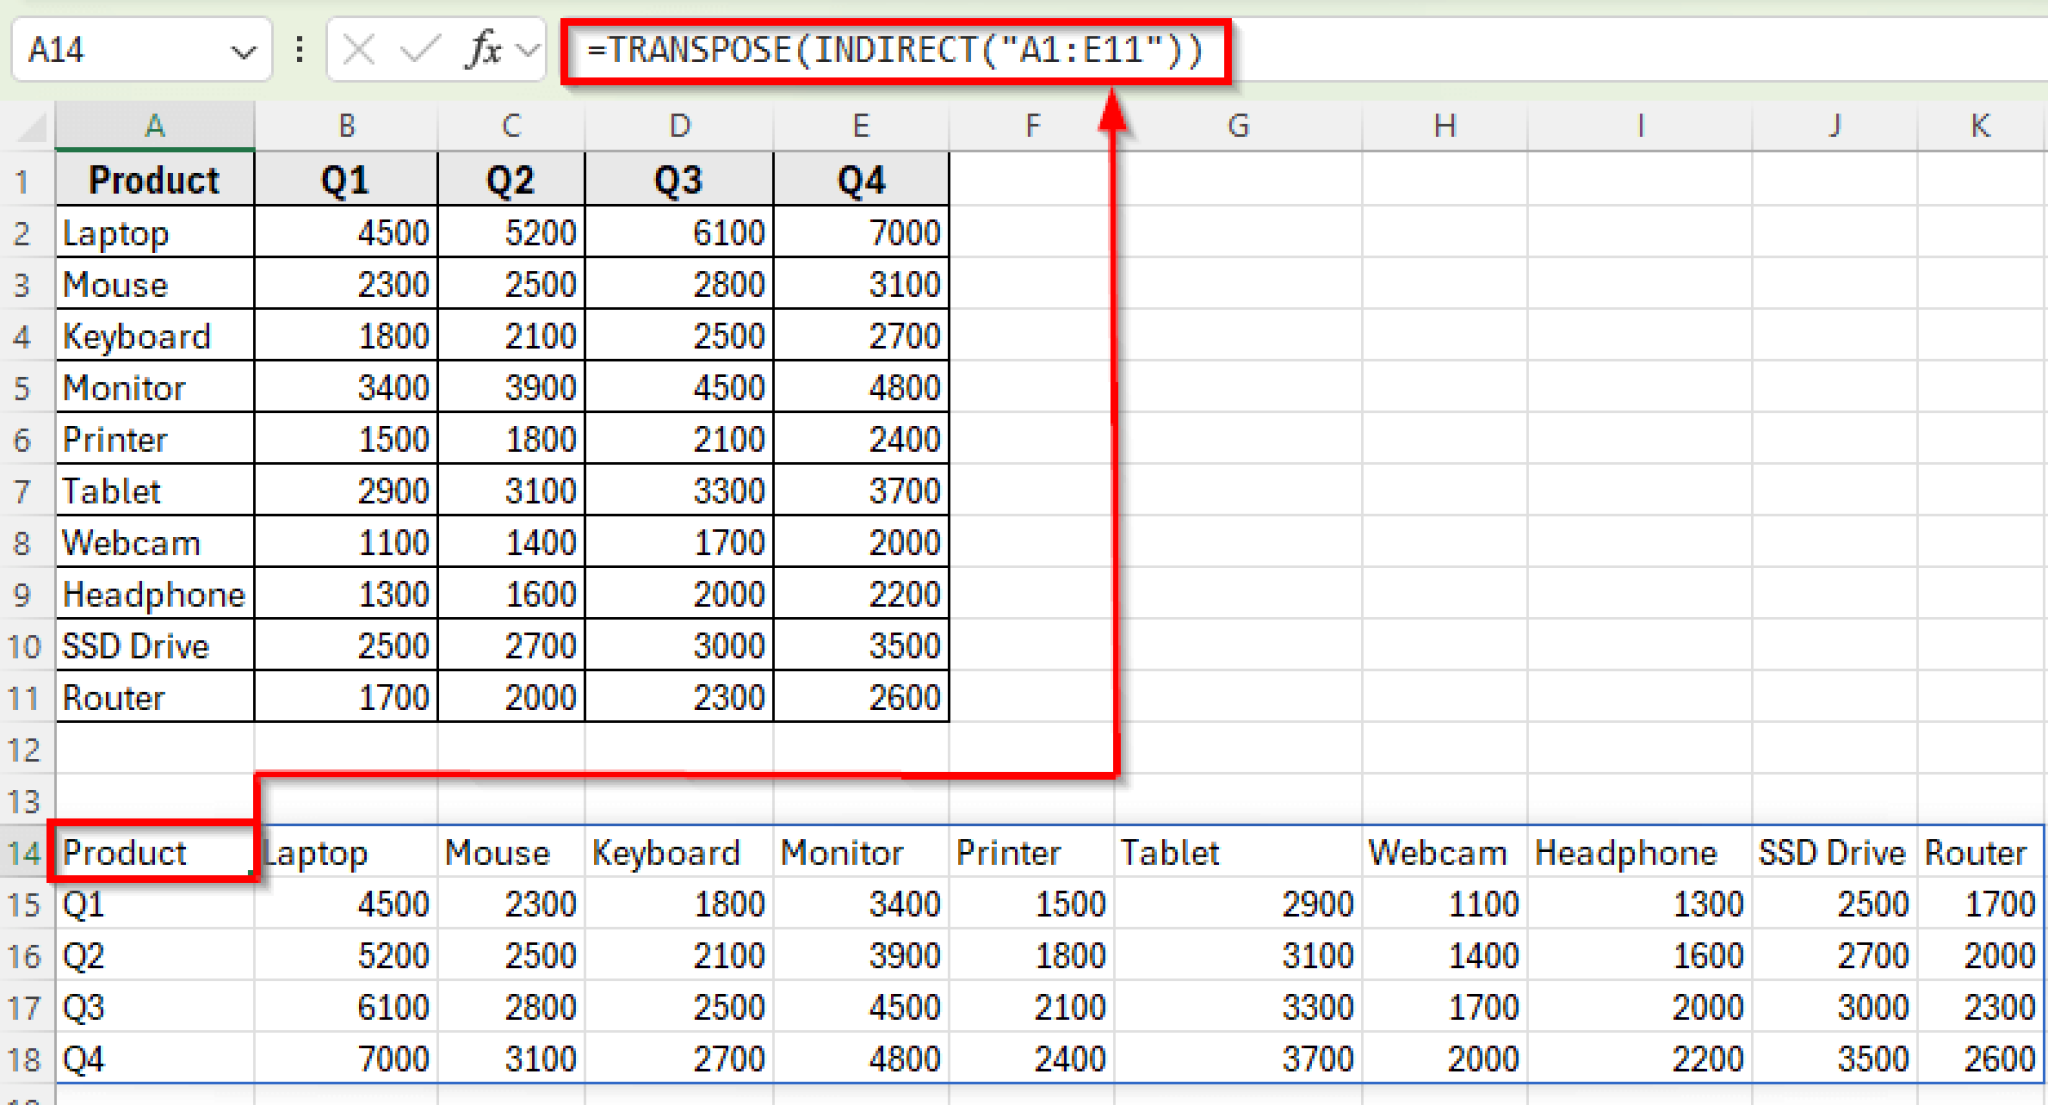Screen dimensions: 2048x1105
Task: Select row header 1
Action: point(25,180)
